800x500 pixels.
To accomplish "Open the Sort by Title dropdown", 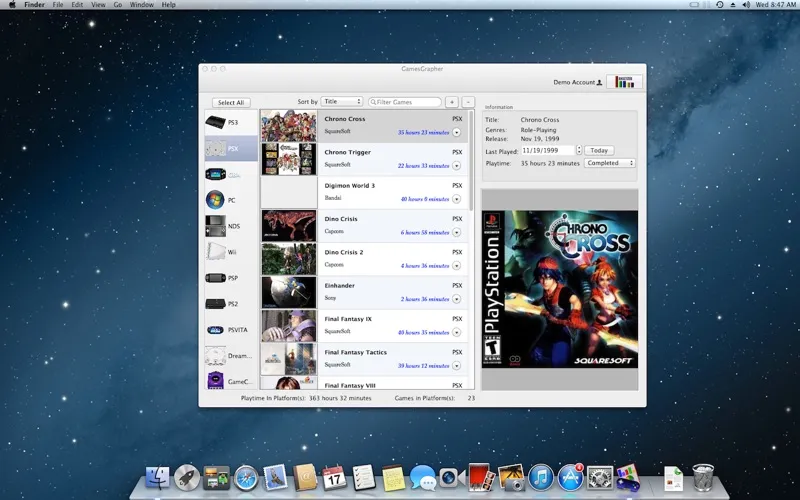I will [x=341, y=102].
